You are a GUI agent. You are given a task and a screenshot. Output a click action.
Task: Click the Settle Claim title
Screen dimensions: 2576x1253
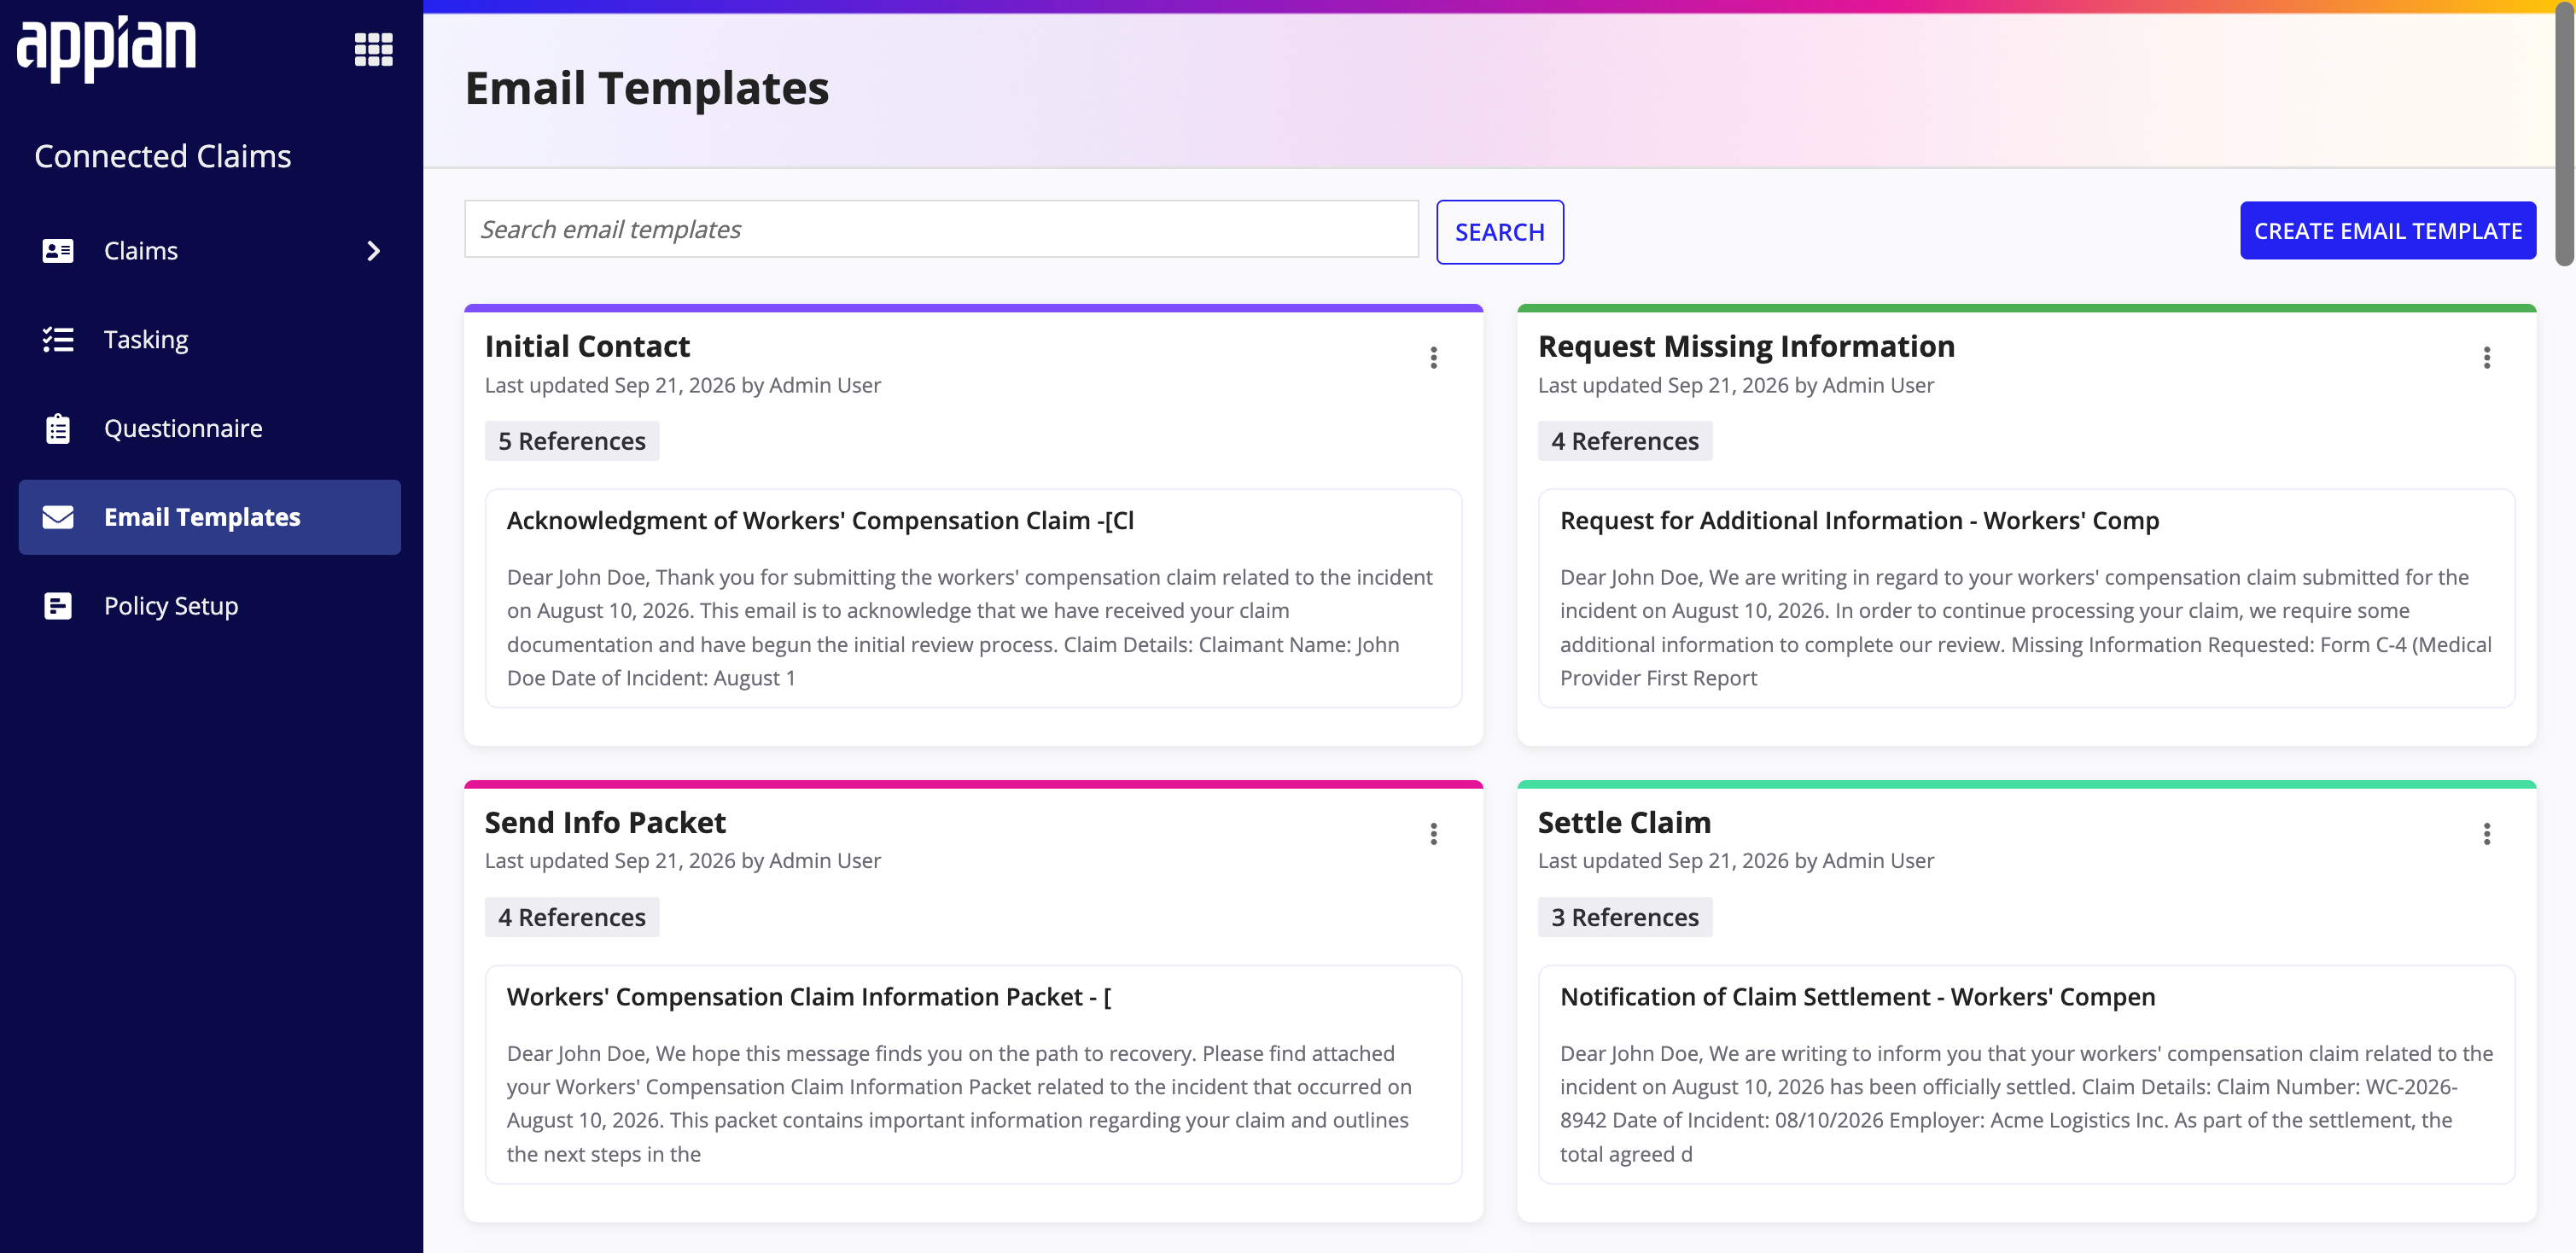[1624, 822]
